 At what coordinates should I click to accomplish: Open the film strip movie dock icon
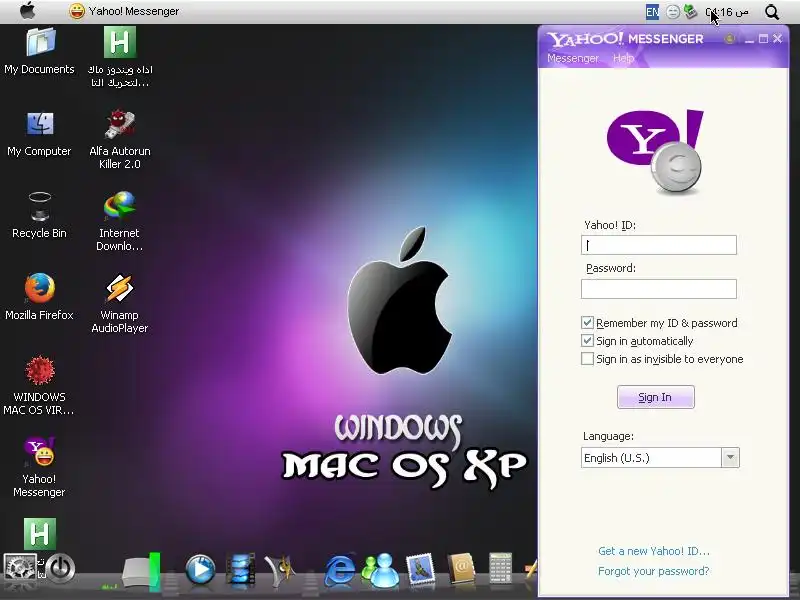[240, 569]
